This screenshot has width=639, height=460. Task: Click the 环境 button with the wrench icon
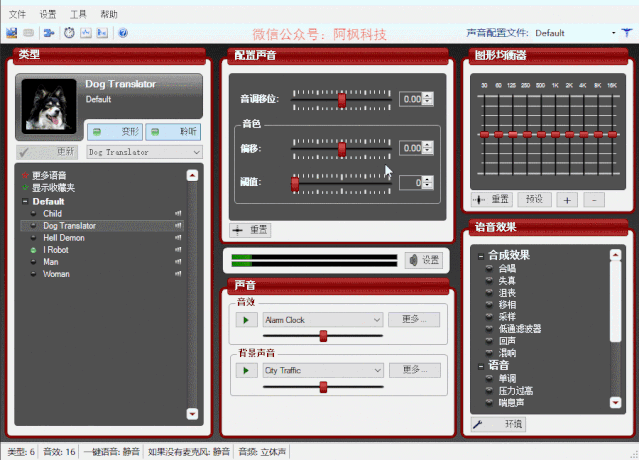498,424
